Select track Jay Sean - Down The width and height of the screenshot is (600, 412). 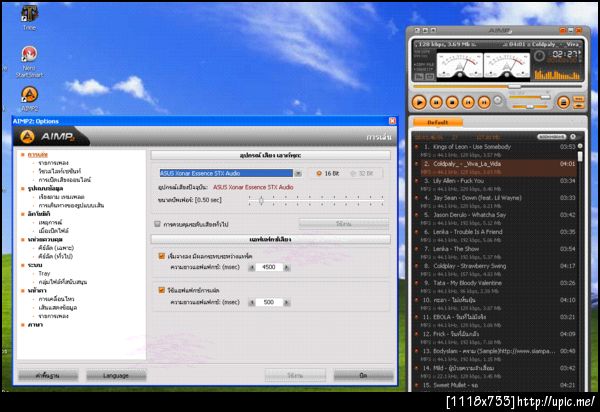496,202
